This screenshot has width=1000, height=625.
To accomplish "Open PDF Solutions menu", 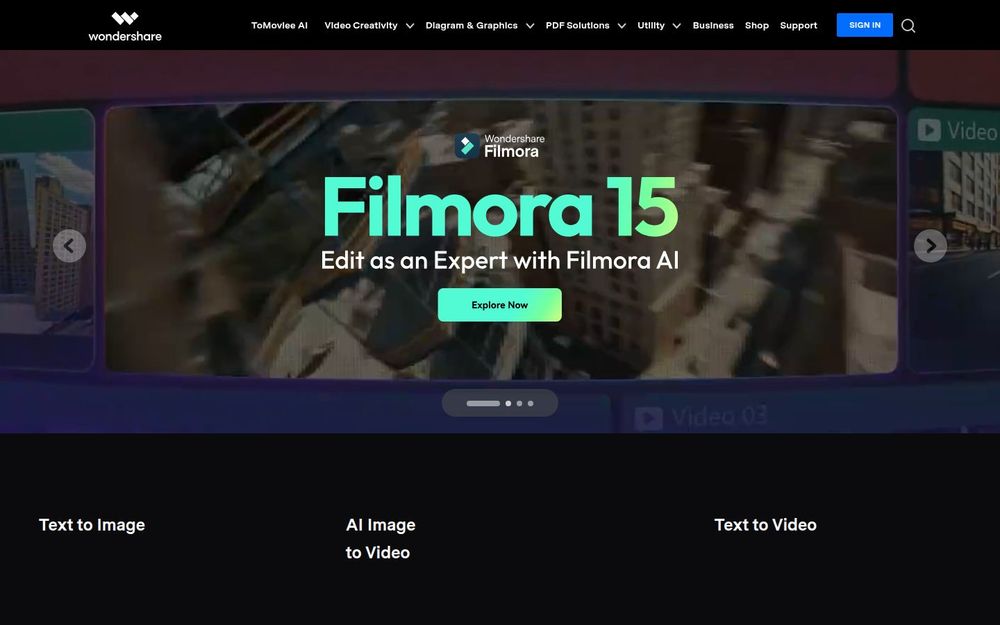I will pos(577,26).
